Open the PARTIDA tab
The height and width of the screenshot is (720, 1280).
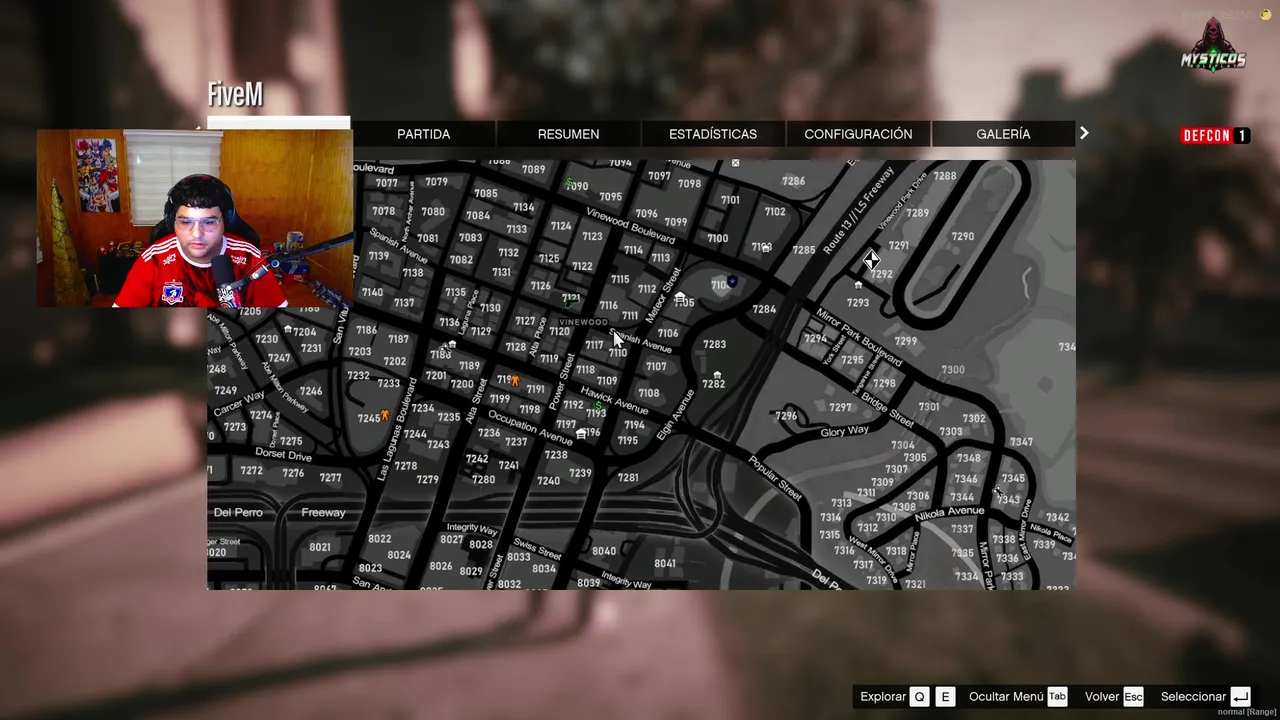pyautogui.click(x=423, y=134)
